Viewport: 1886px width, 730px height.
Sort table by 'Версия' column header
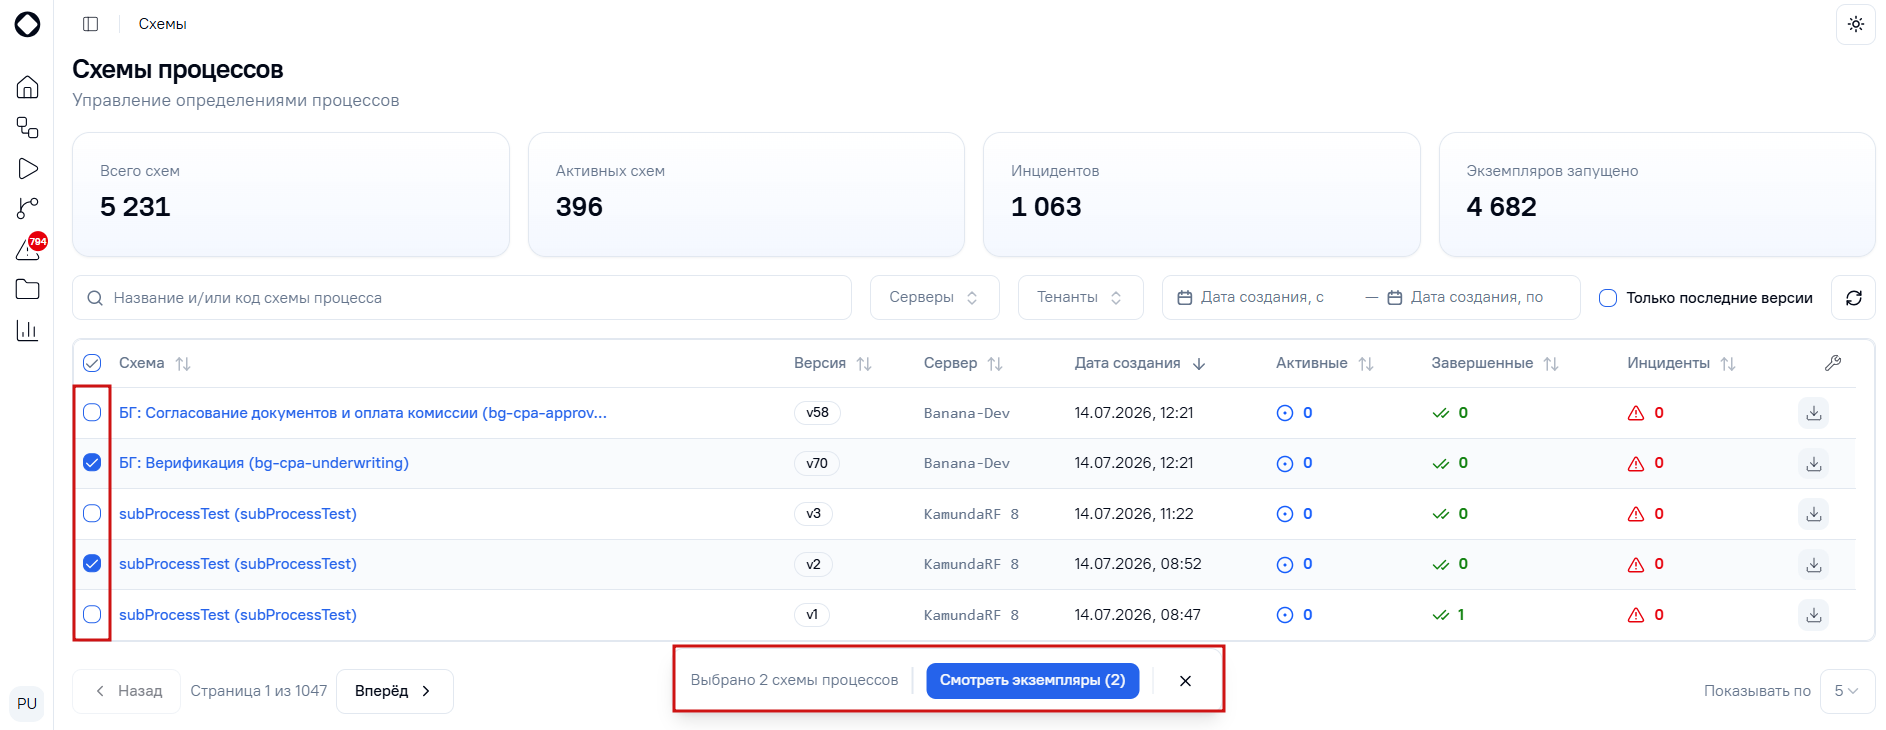tap(832, 363)
